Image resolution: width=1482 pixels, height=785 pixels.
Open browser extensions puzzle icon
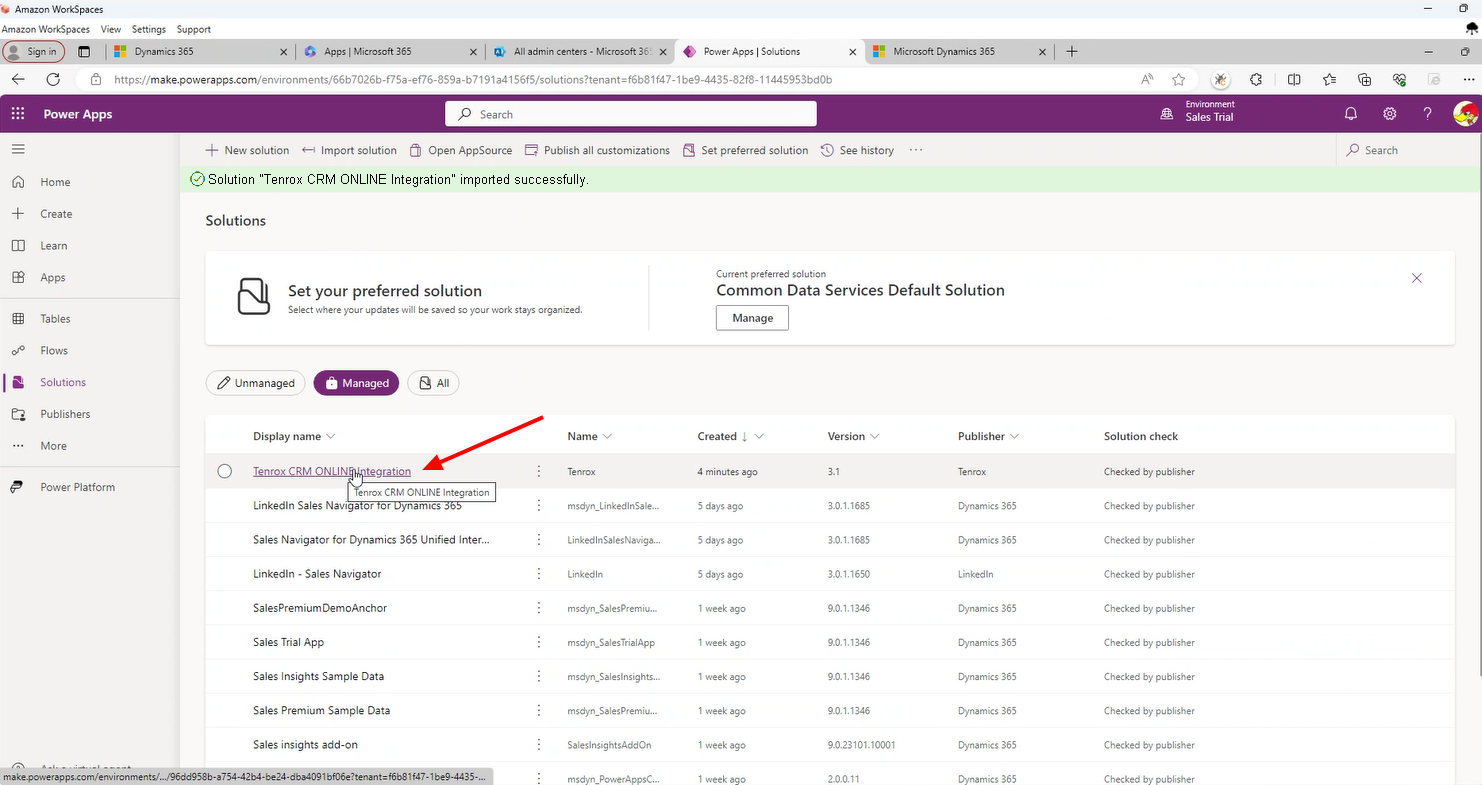point(1256,79)
